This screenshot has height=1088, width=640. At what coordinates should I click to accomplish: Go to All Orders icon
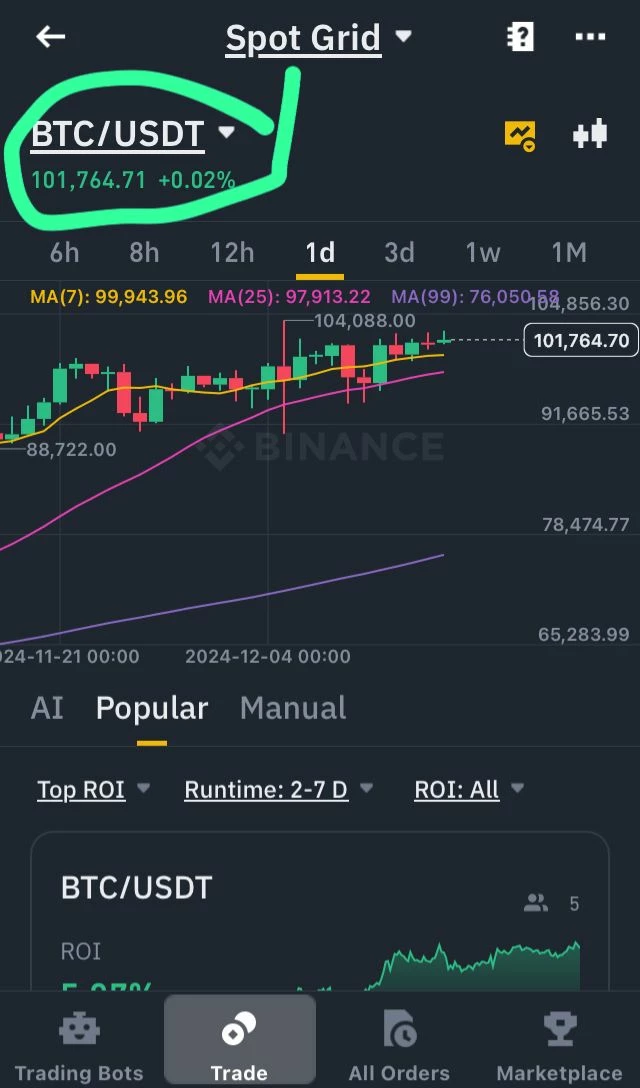(399, 1030)
